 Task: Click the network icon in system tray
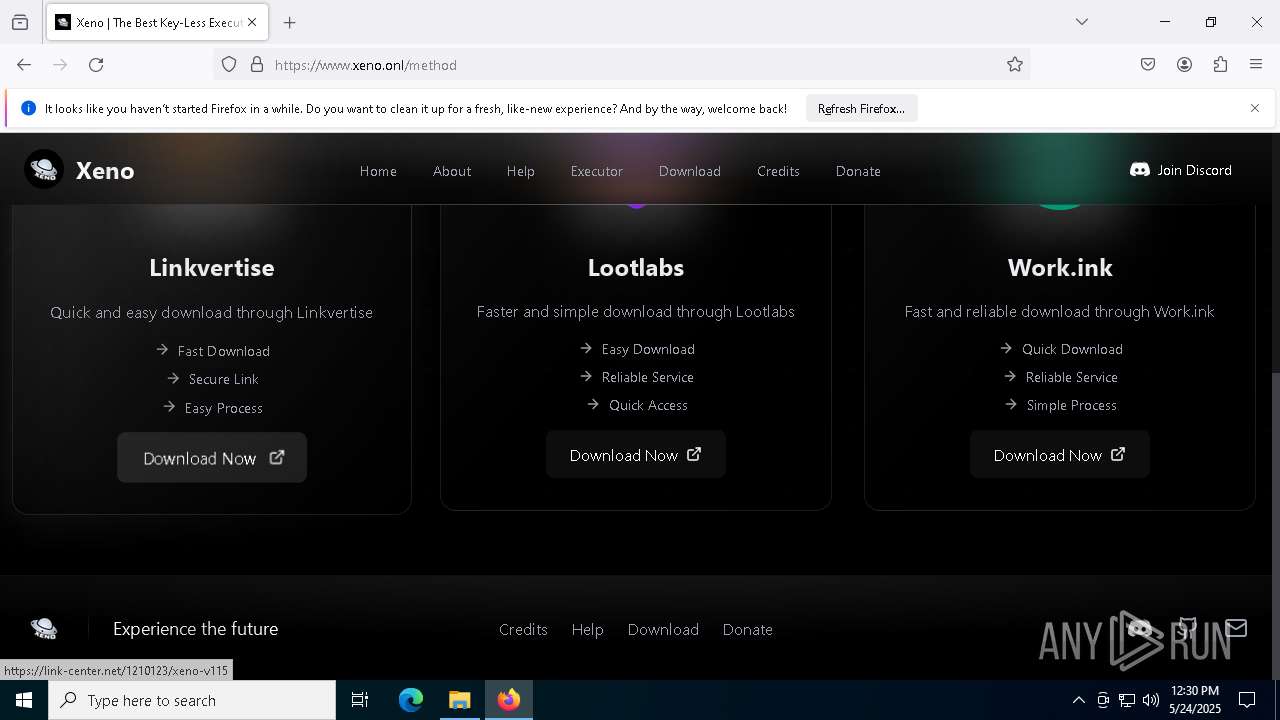pos(1127,700)
